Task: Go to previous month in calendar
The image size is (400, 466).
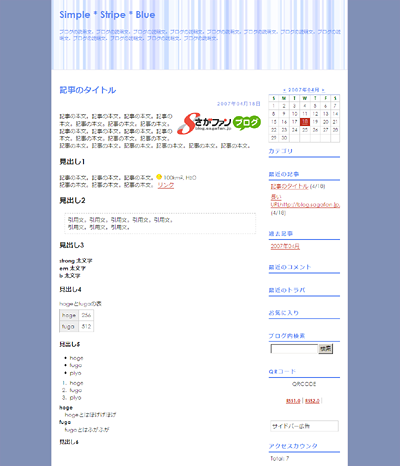Action: click(x=284, y=90)
